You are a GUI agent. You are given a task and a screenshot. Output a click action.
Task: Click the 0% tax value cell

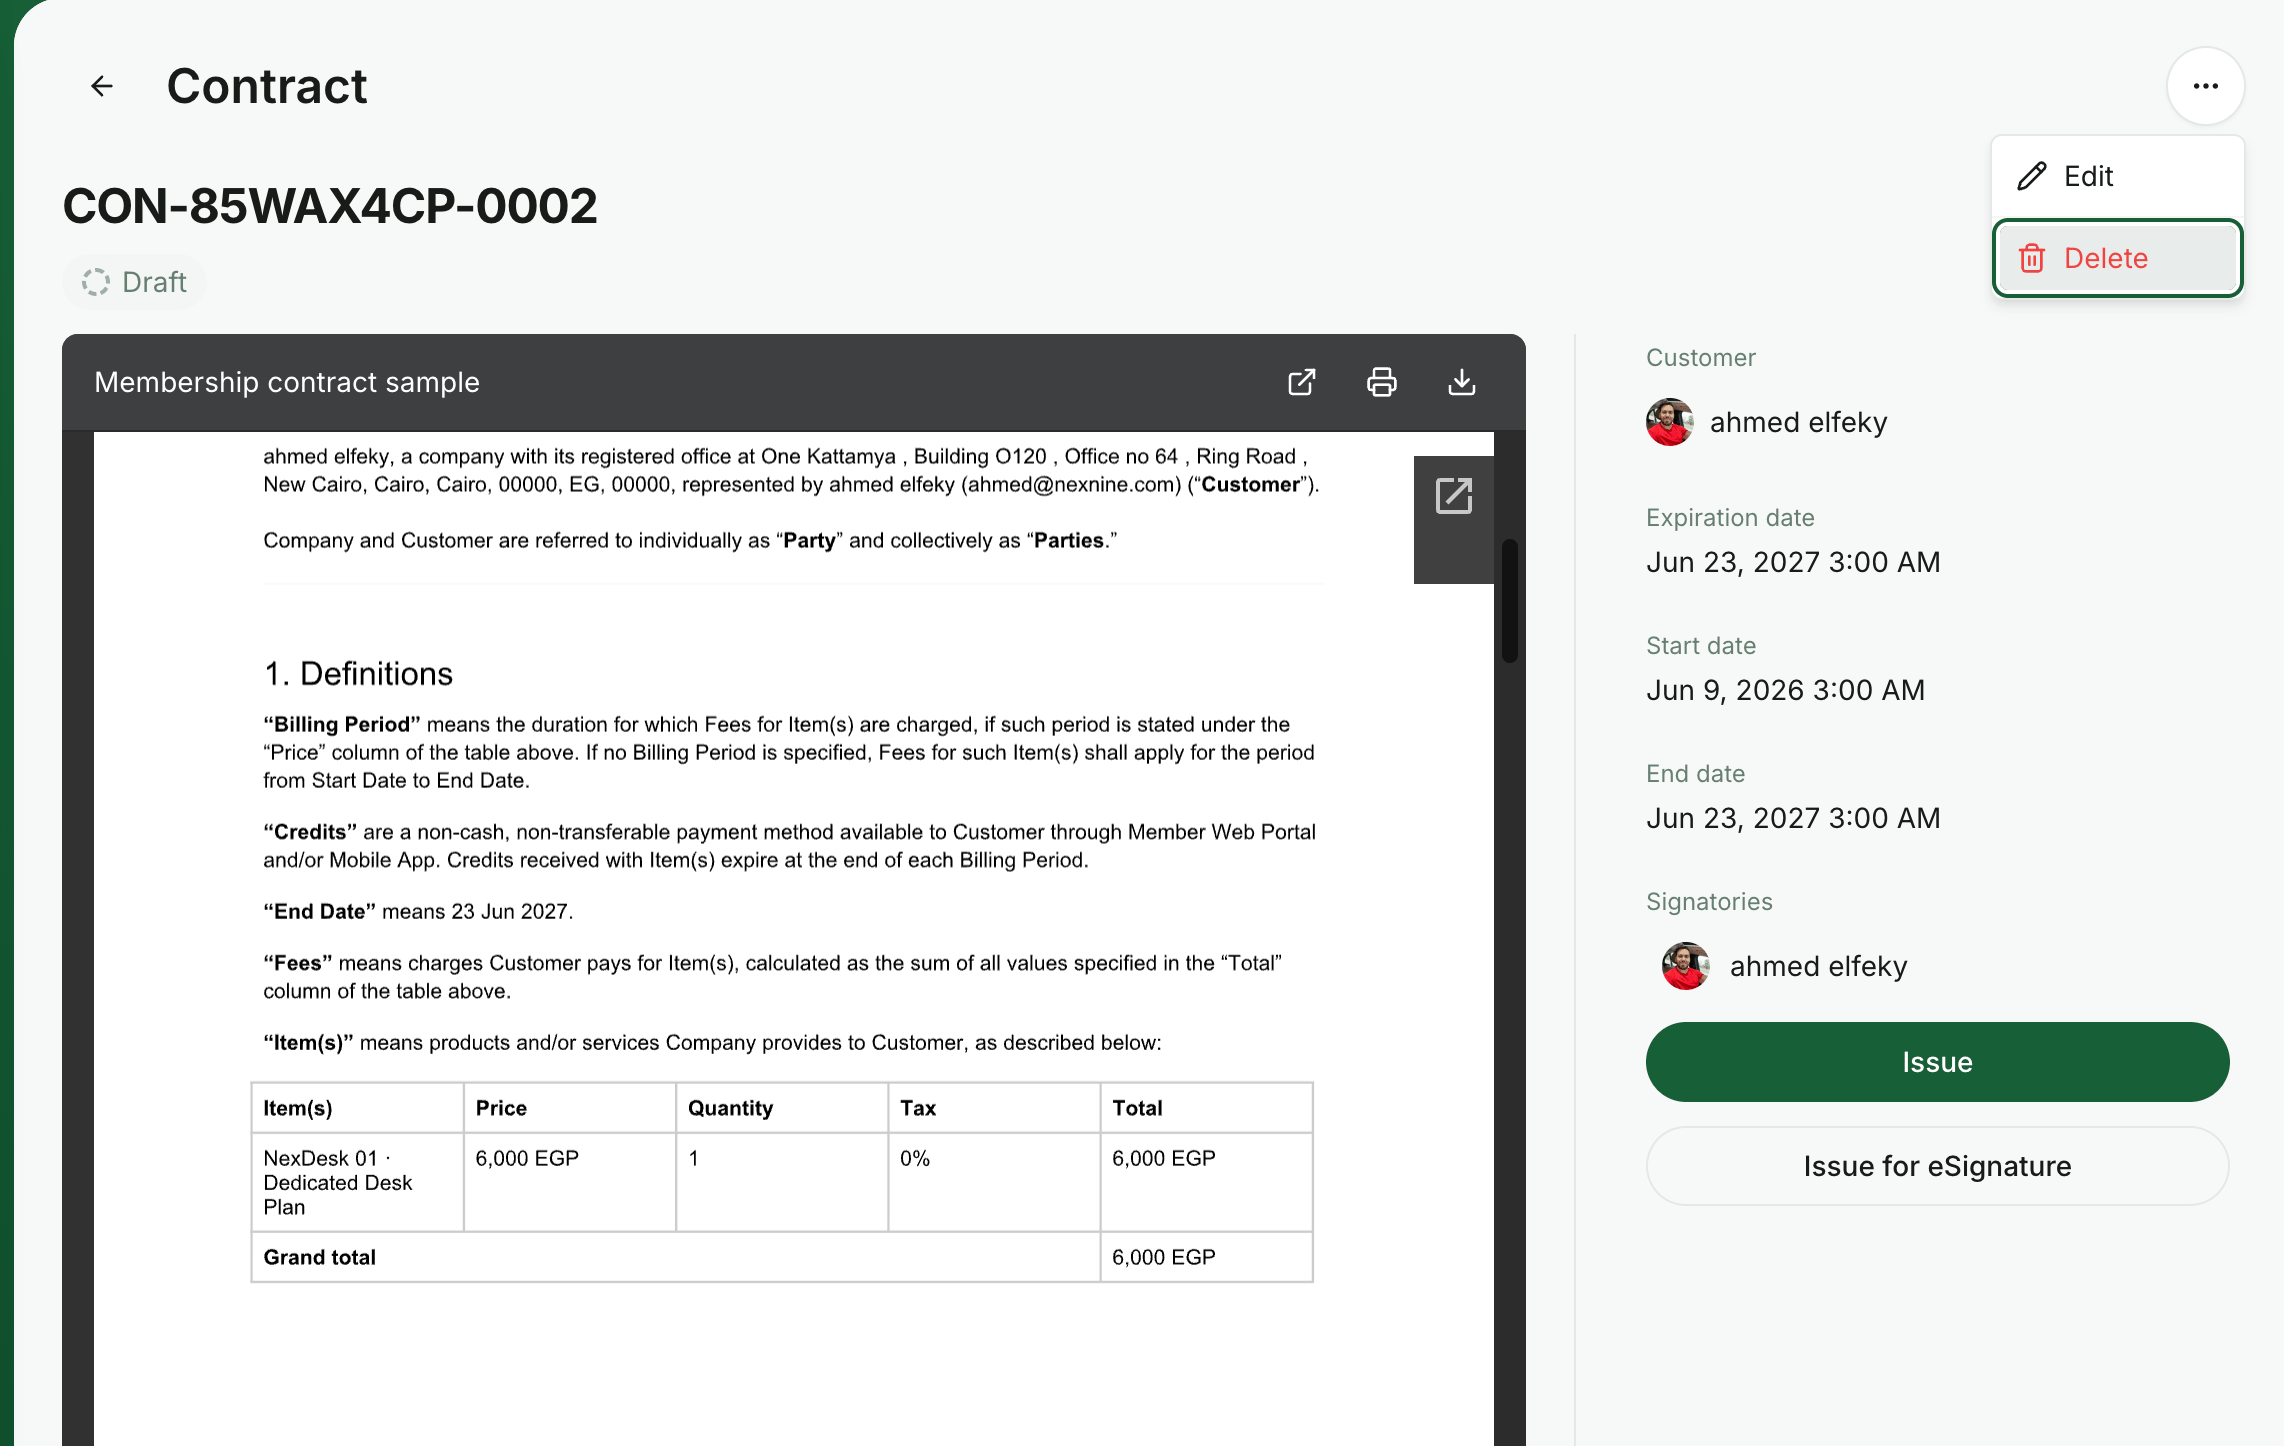tap(994, 1182)
